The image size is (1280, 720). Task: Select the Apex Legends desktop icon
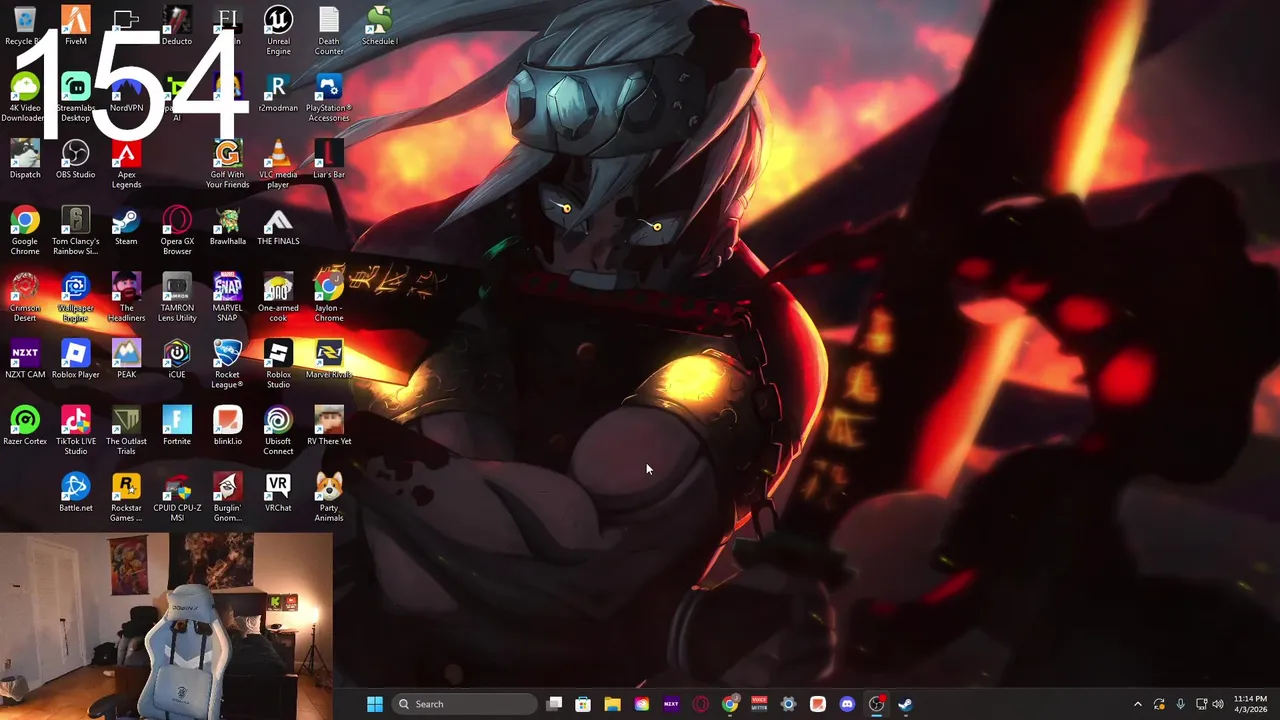pos(126,165)
